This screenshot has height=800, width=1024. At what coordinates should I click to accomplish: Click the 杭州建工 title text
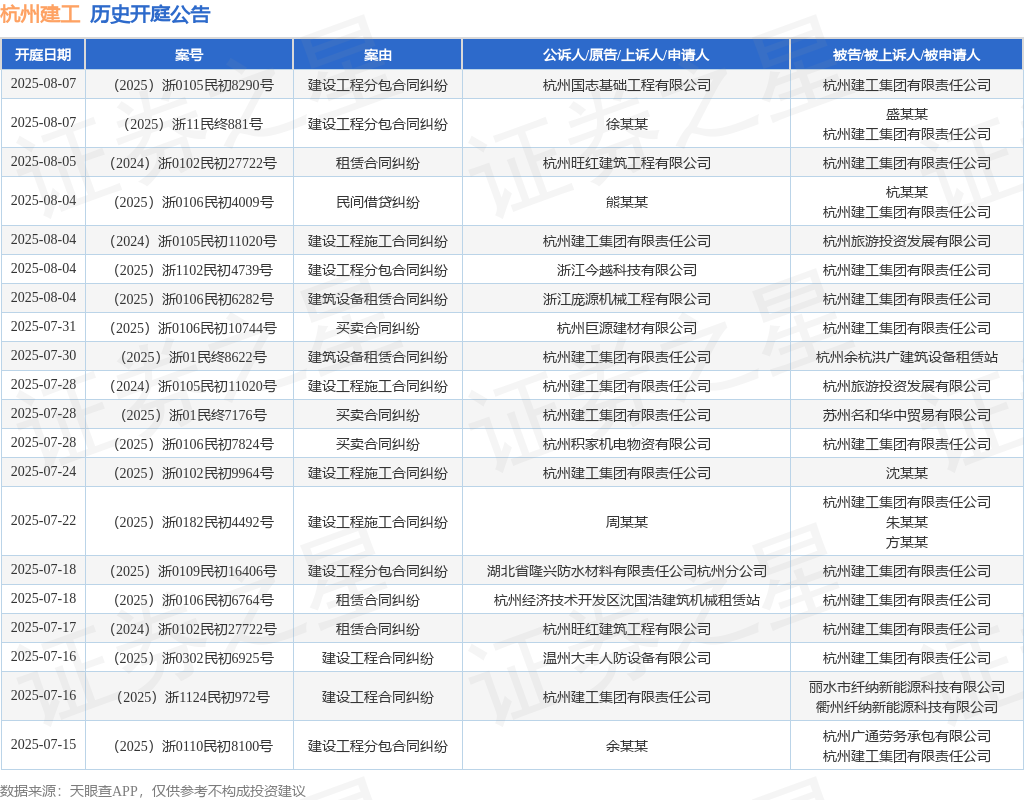click(x=40, y=14)
